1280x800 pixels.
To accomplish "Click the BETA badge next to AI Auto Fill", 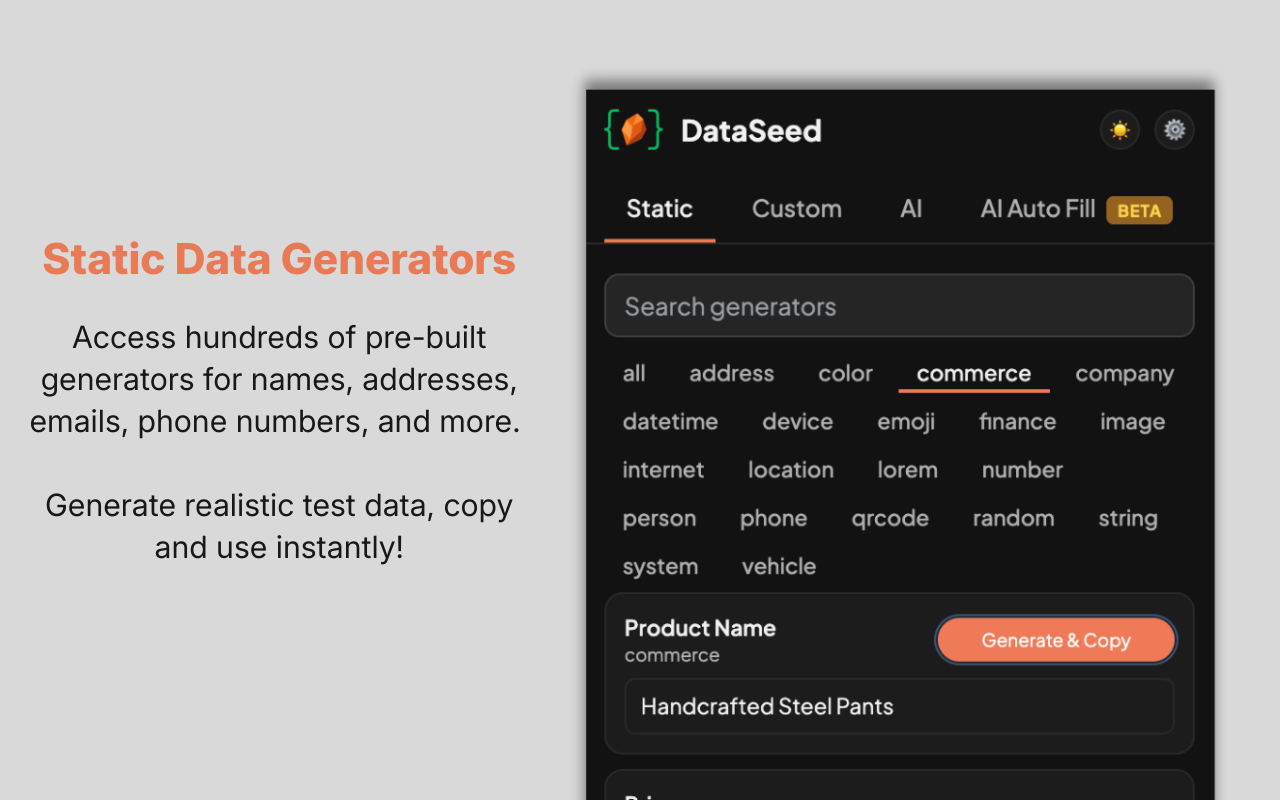I will point(1139,210).
